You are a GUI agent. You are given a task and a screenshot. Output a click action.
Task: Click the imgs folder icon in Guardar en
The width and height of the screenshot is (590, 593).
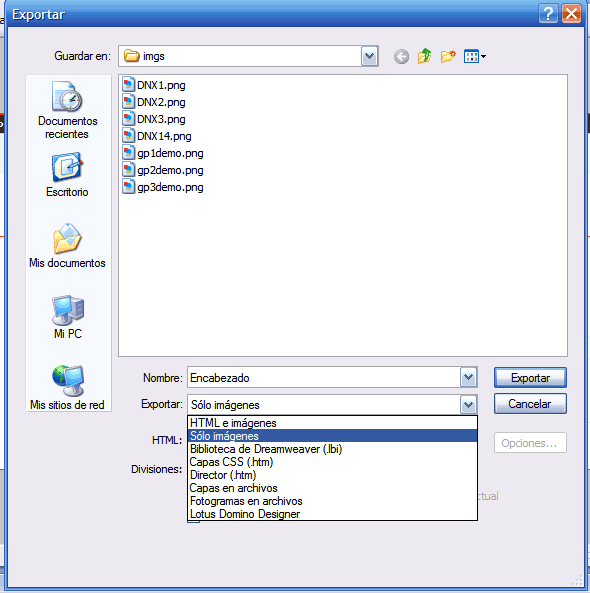[x=132, y=56]
